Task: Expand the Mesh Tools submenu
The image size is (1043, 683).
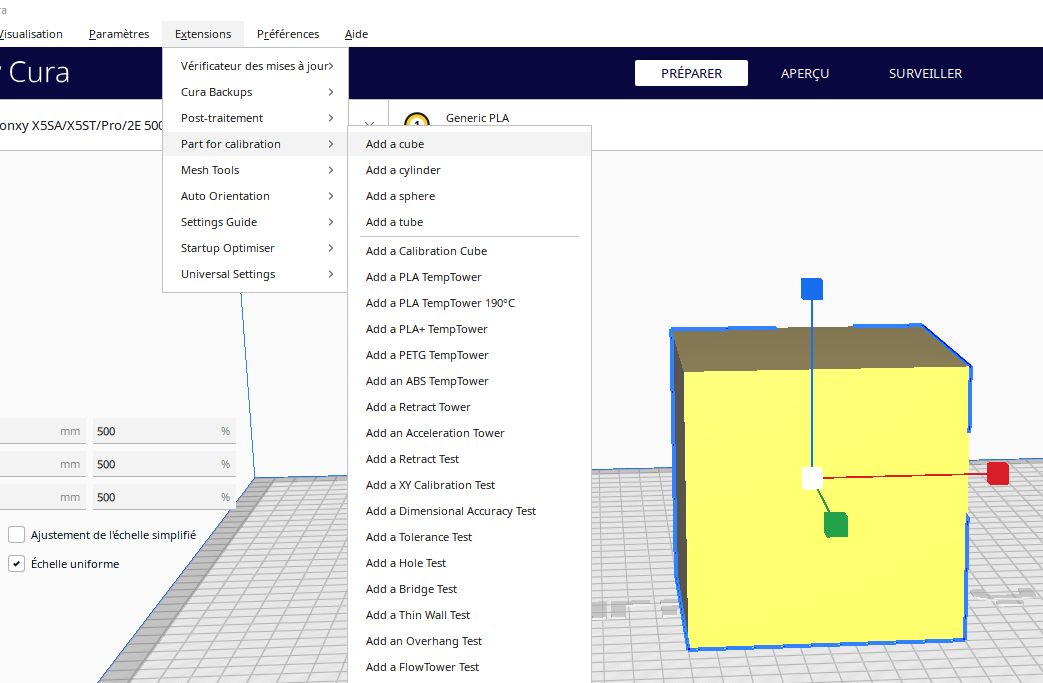Action: [255, 170]
